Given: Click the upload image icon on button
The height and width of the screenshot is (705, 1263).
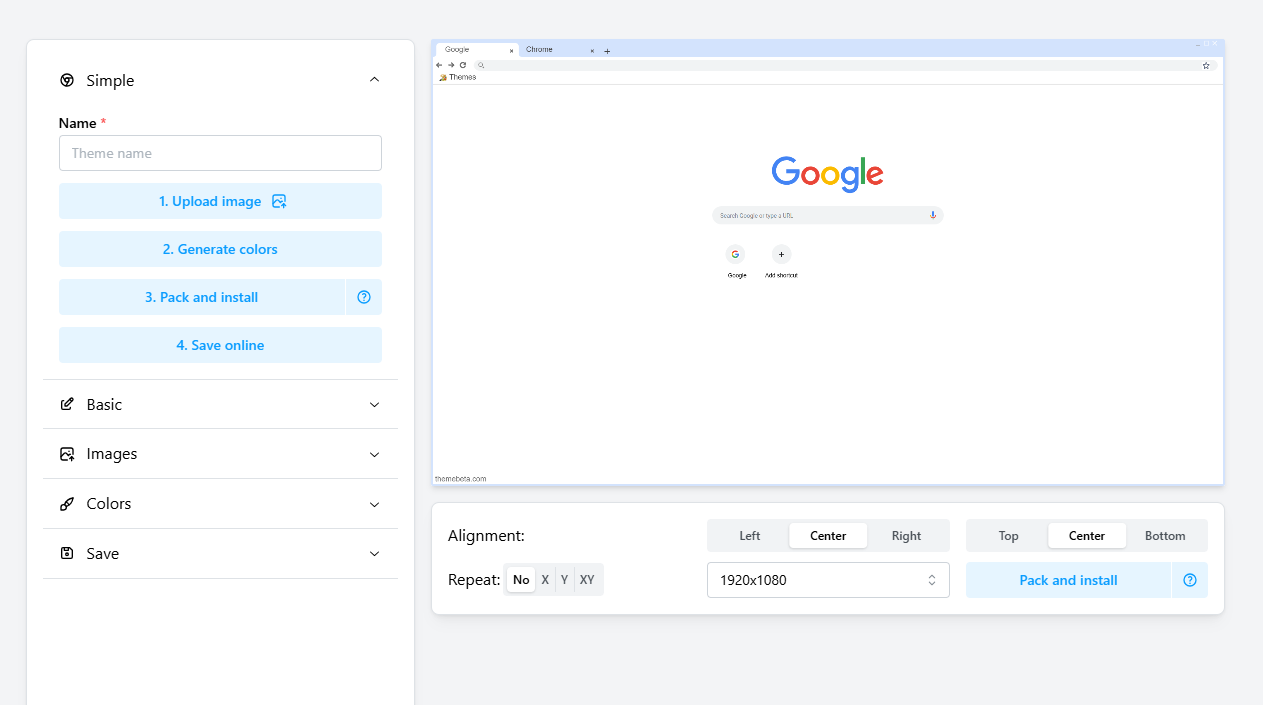Looking at the screenshot, I should (279, 201).
